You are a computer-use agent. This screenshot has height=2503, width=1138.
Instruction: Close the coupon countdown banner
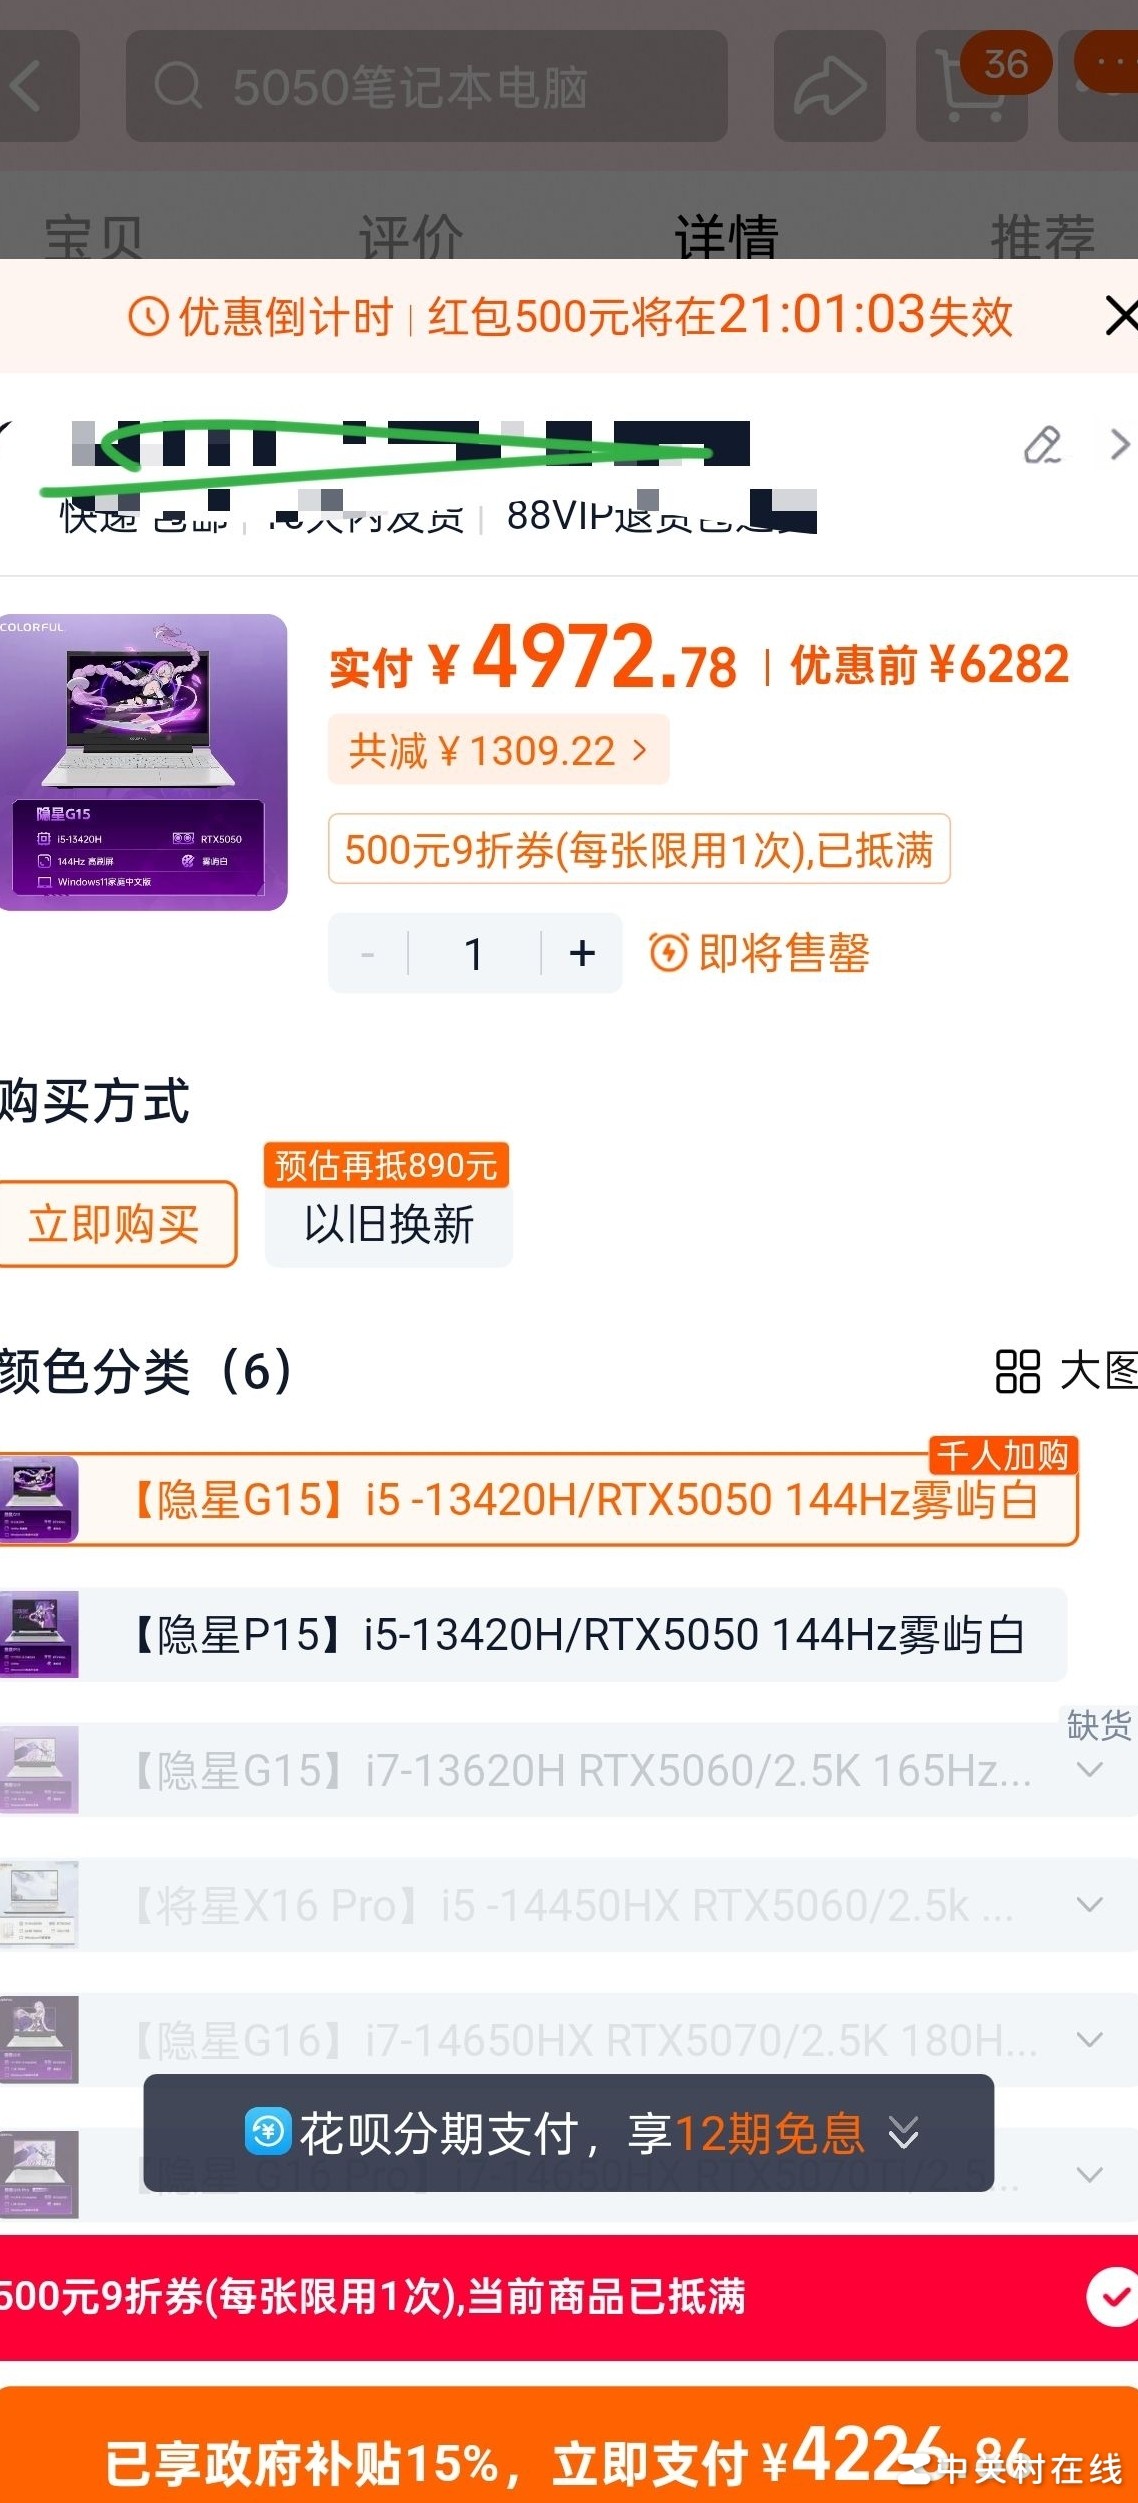(x=1120, y=316)
